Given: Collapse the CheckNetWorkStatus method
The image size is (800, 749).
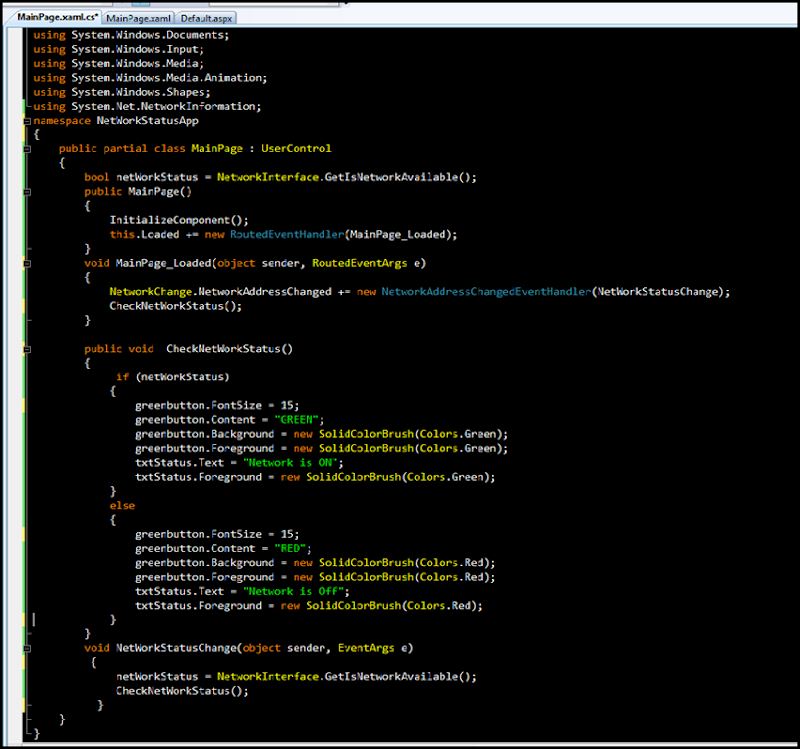Looking at the screenshot, I should 28,349.
